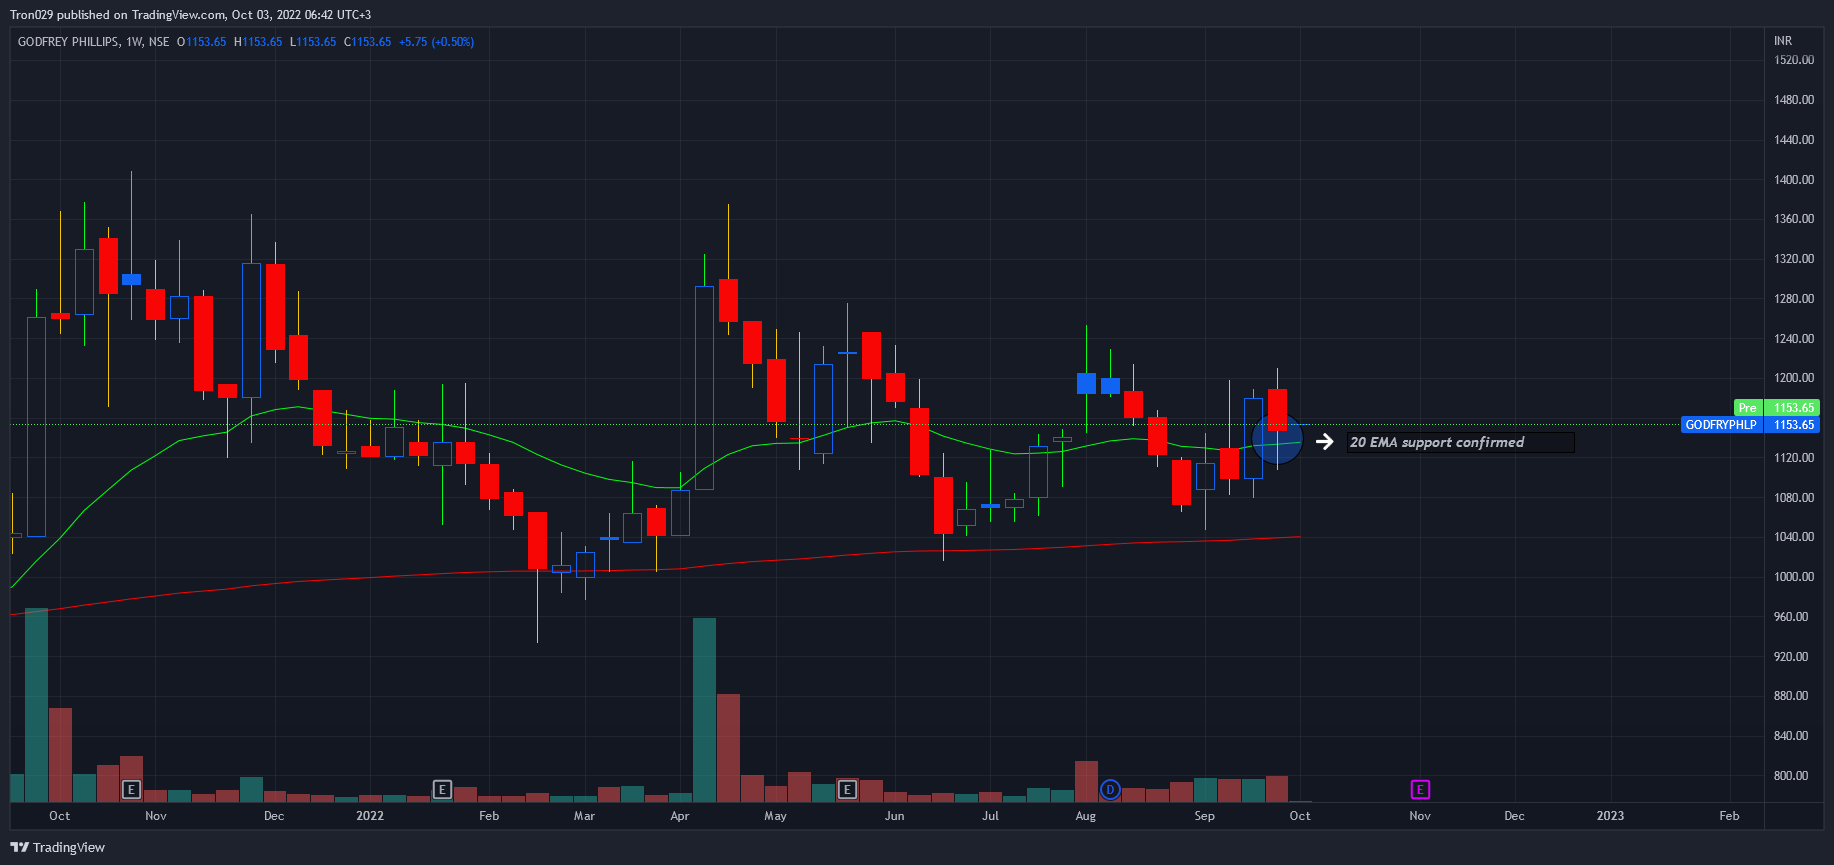Click the 2023 label on time axis
This screenshot has width=1834, height=865.
1610,816
